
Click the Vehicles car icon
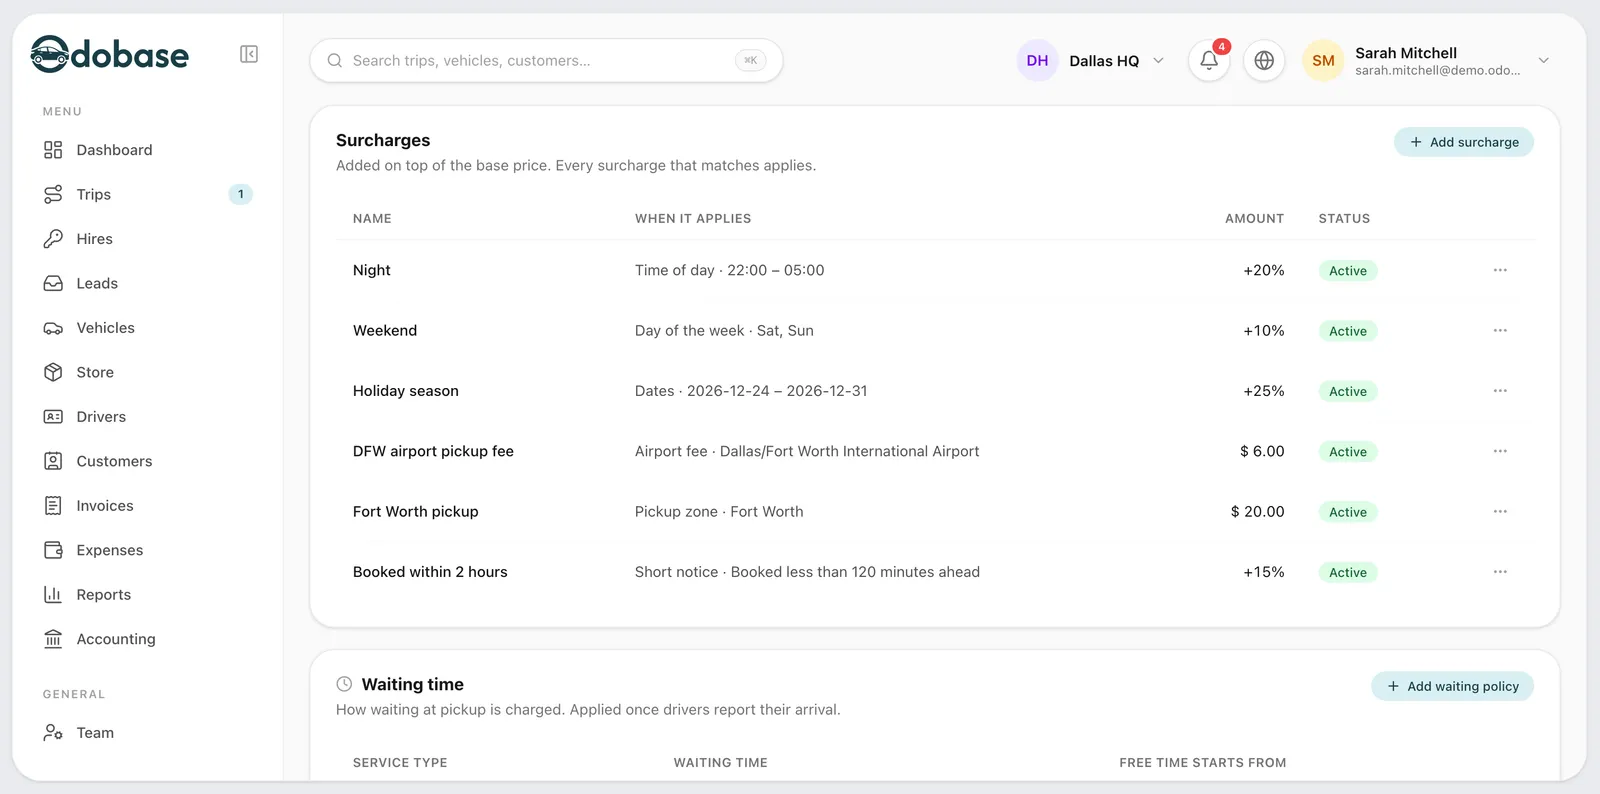pyautogui.click(x=53, y=328)
